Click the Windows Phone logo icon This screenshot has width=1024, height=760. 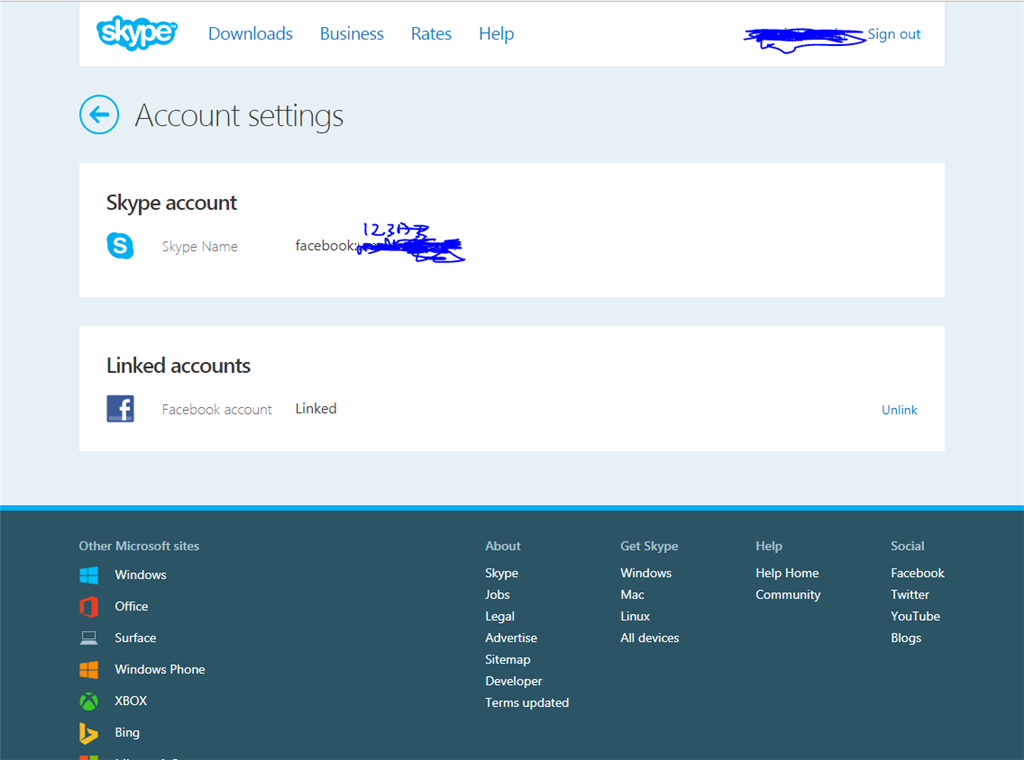[x=89, y=669]
